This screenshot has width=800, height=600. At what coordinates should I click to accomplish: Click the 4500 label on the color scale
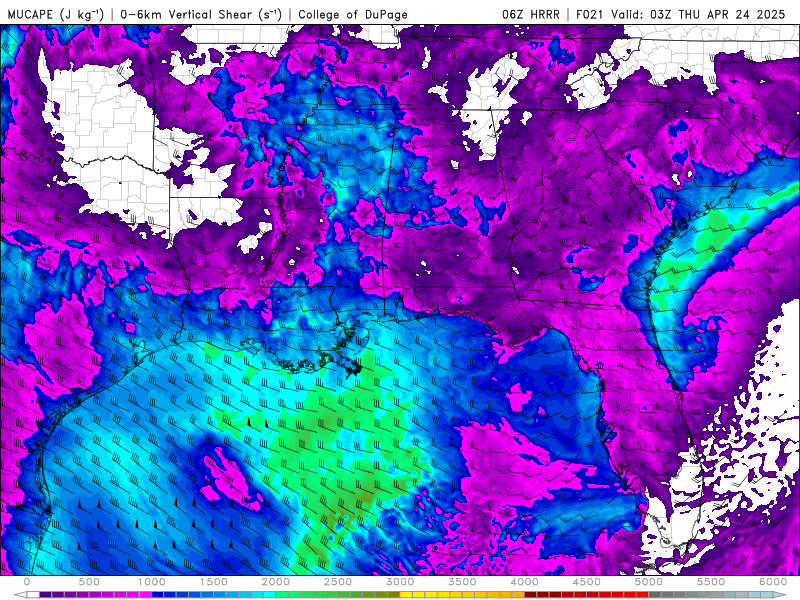(x=587, y=582)
